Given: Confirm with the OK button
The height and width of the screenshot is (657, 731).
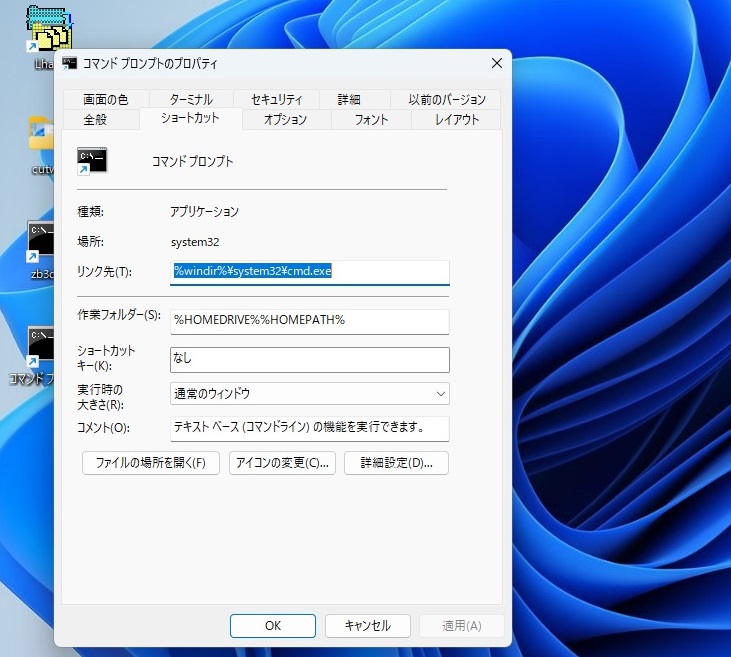Looking at the screenshot, I should click(273, 625).
